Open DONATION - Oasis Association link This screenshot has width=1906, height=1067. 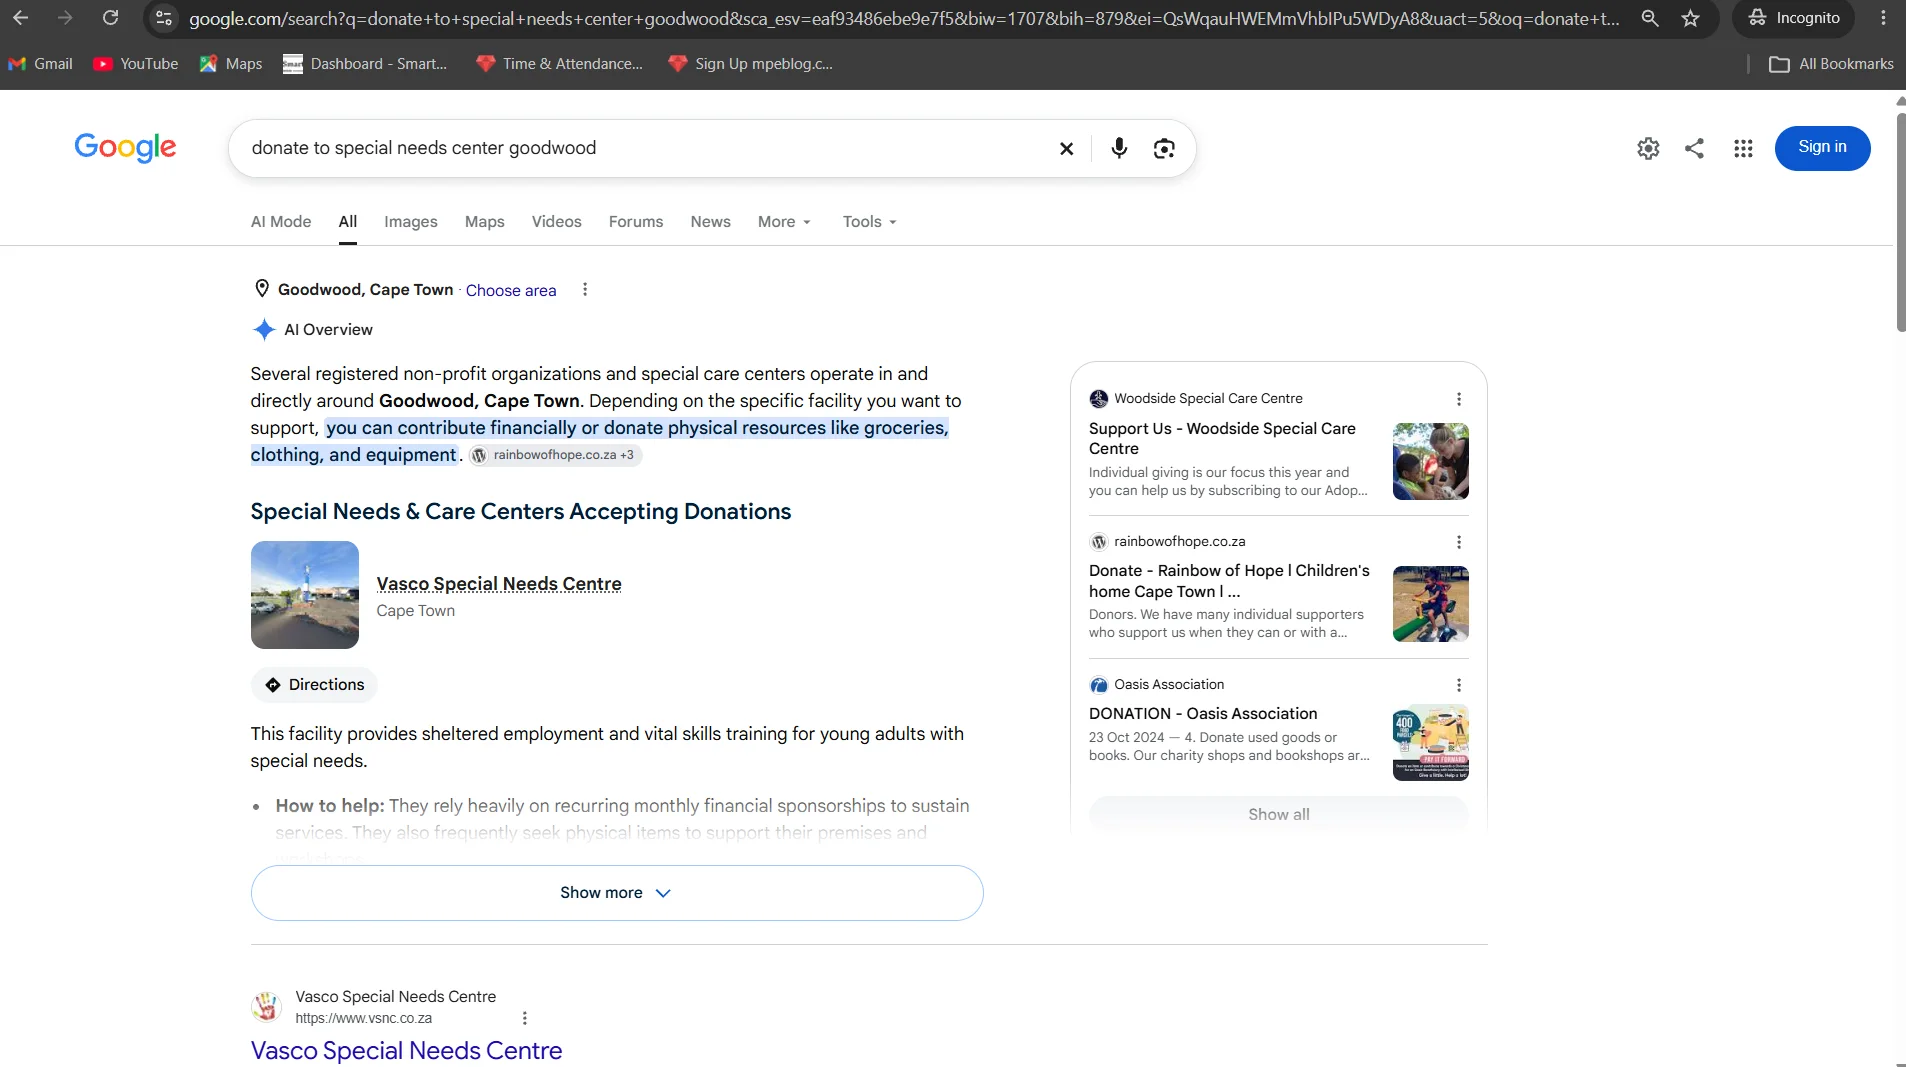tap(1203, 714)
